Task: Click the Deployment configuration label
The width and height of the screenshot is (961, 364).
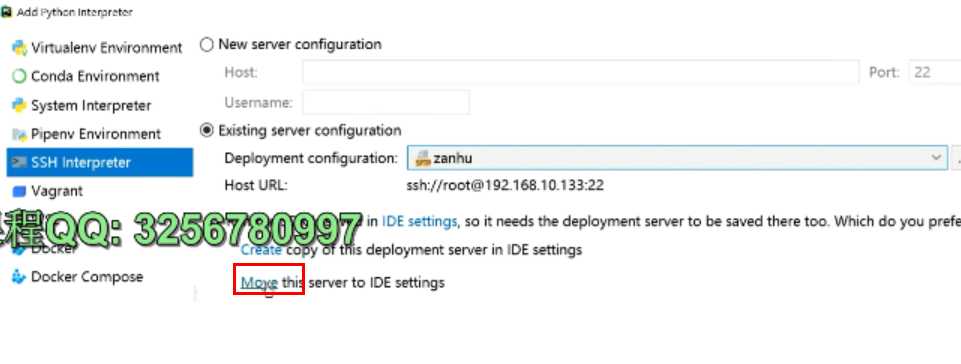Action: tap(311, 158)
